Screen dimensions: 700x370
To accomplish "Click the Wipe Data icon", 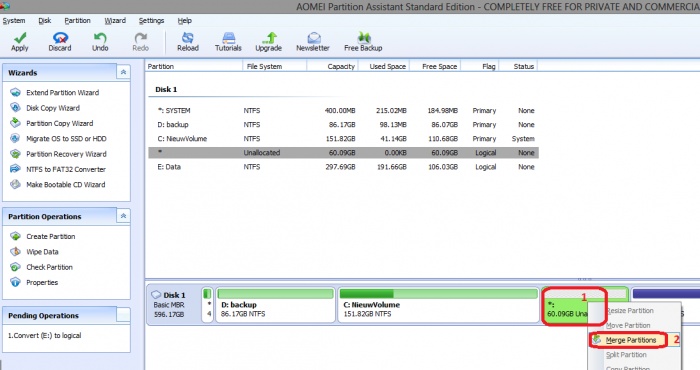I will (16, 251).
